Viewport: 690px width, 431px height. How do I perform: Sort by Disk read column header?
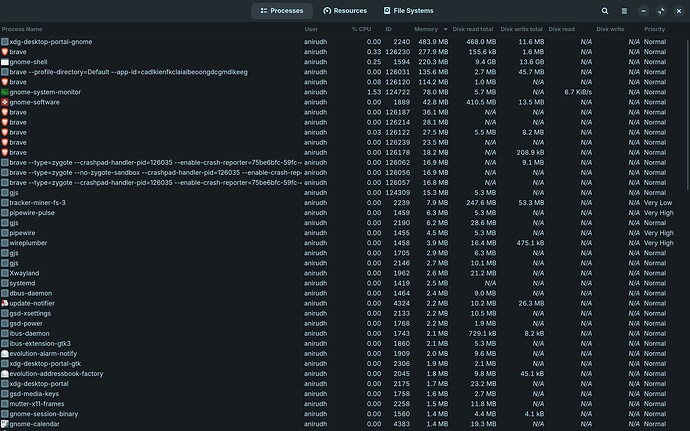[x=562, y=29]
